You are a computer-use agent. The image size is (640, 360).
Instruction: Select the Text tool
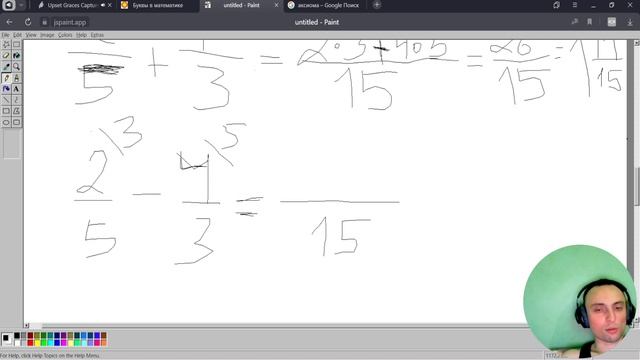[16, 89]
